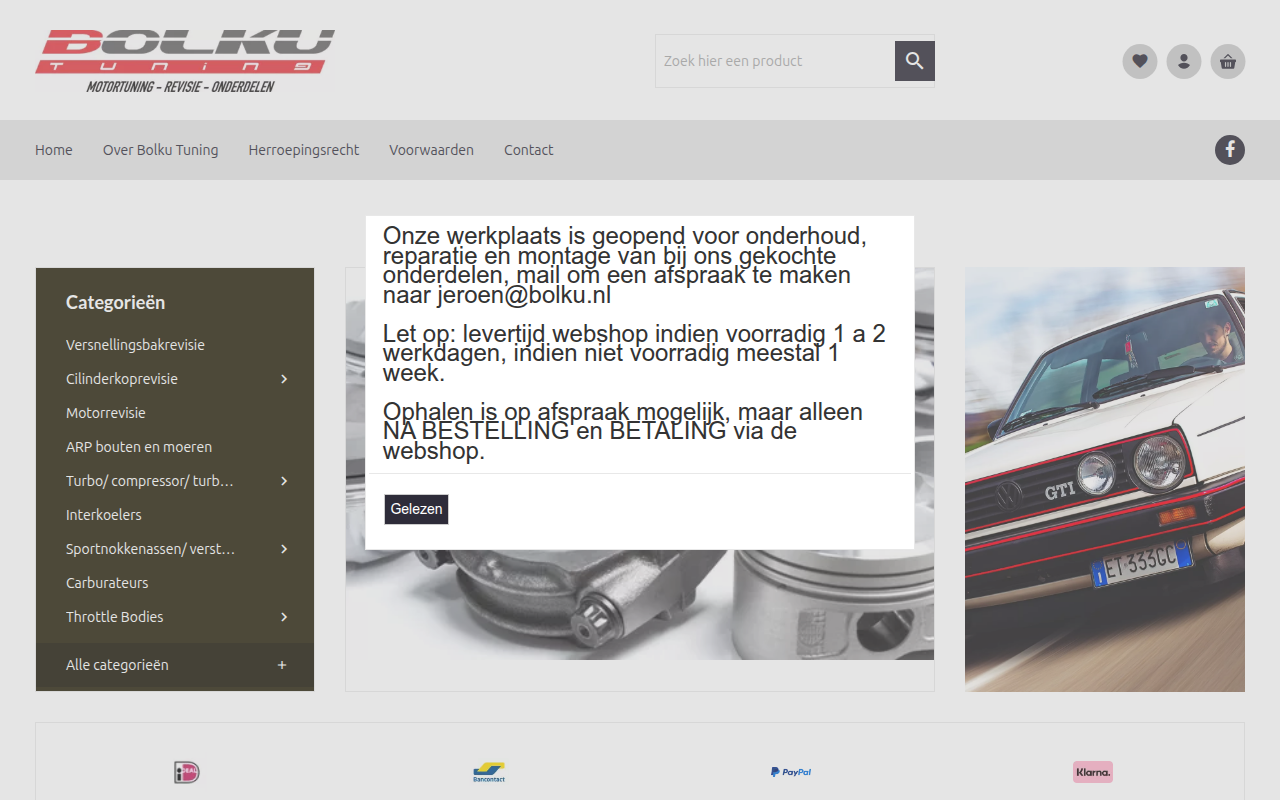
Task: Select the PayPal payment logo
Action: (791, 772)
